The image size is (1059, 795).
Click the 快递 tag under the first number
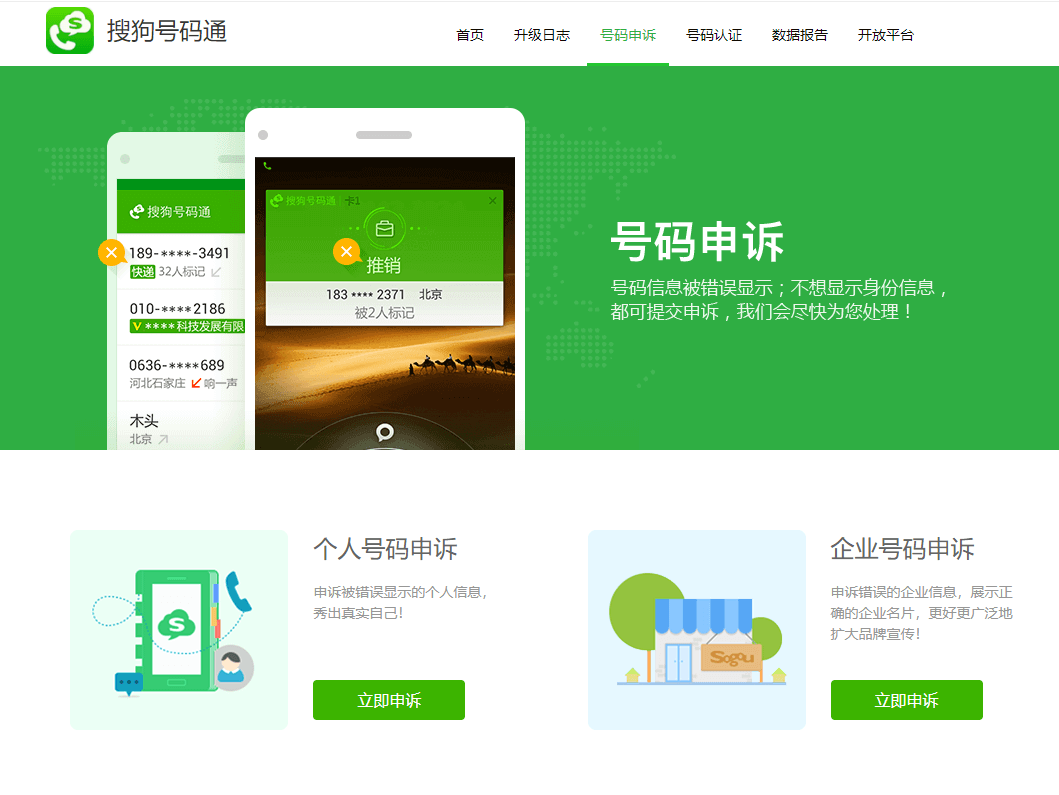[143, 272]
